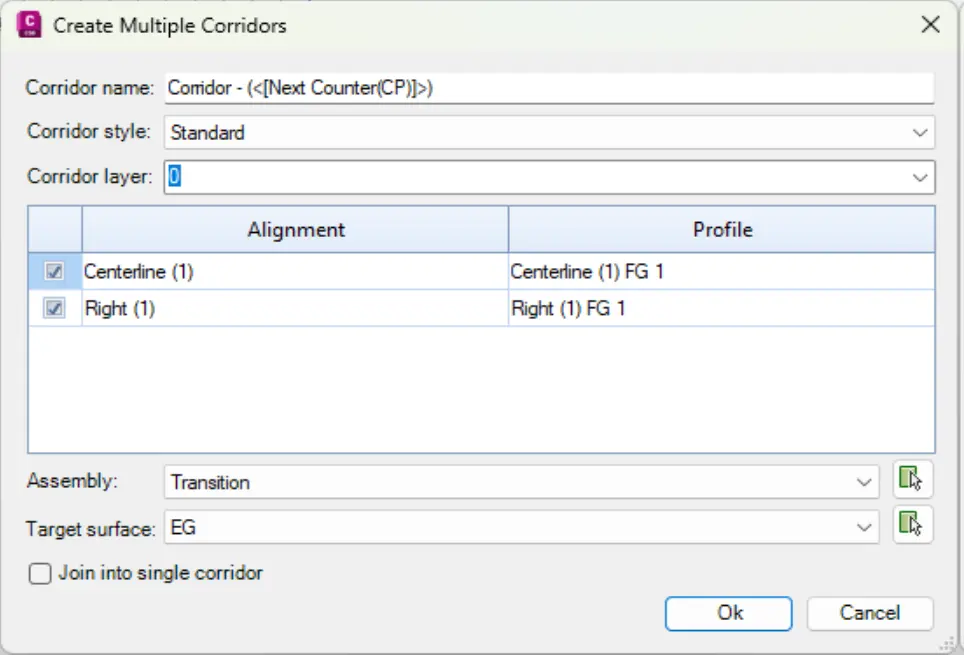The width and height of the screenshot is (964, 656).
Task: Expand the Corridor layer dropdown
Action: (919, 177)
